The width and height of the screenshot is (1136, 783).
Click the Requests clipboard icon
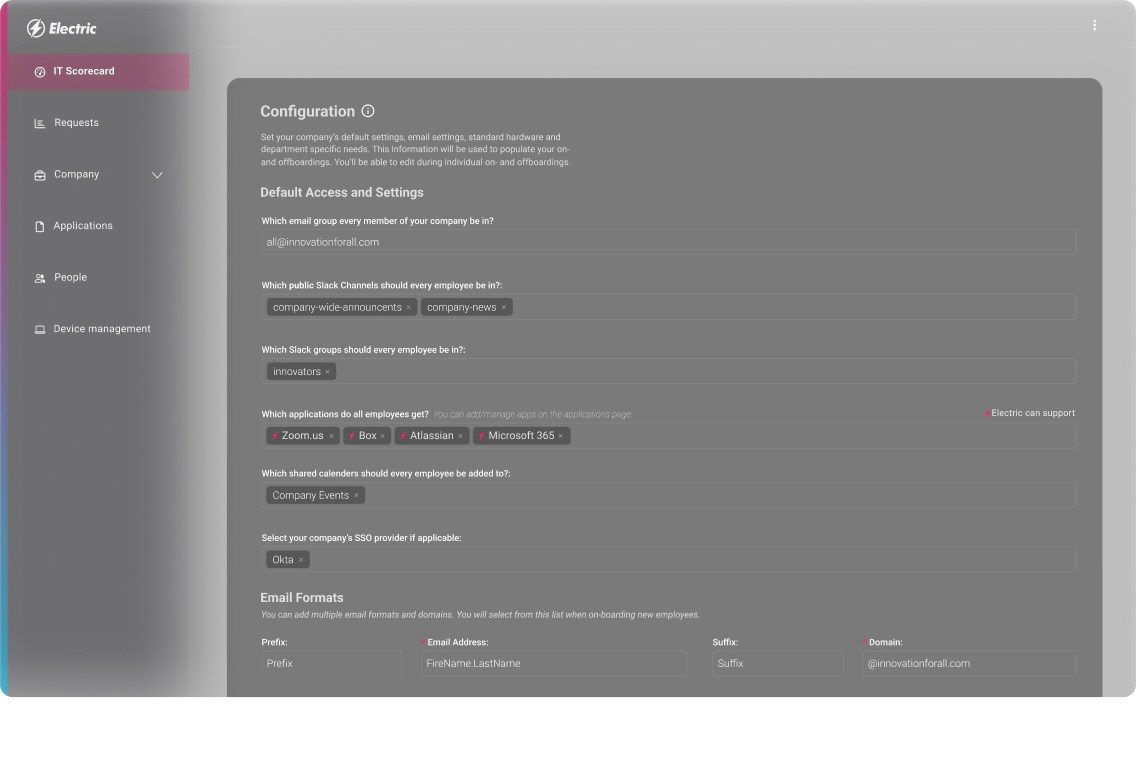pos(39,122)
